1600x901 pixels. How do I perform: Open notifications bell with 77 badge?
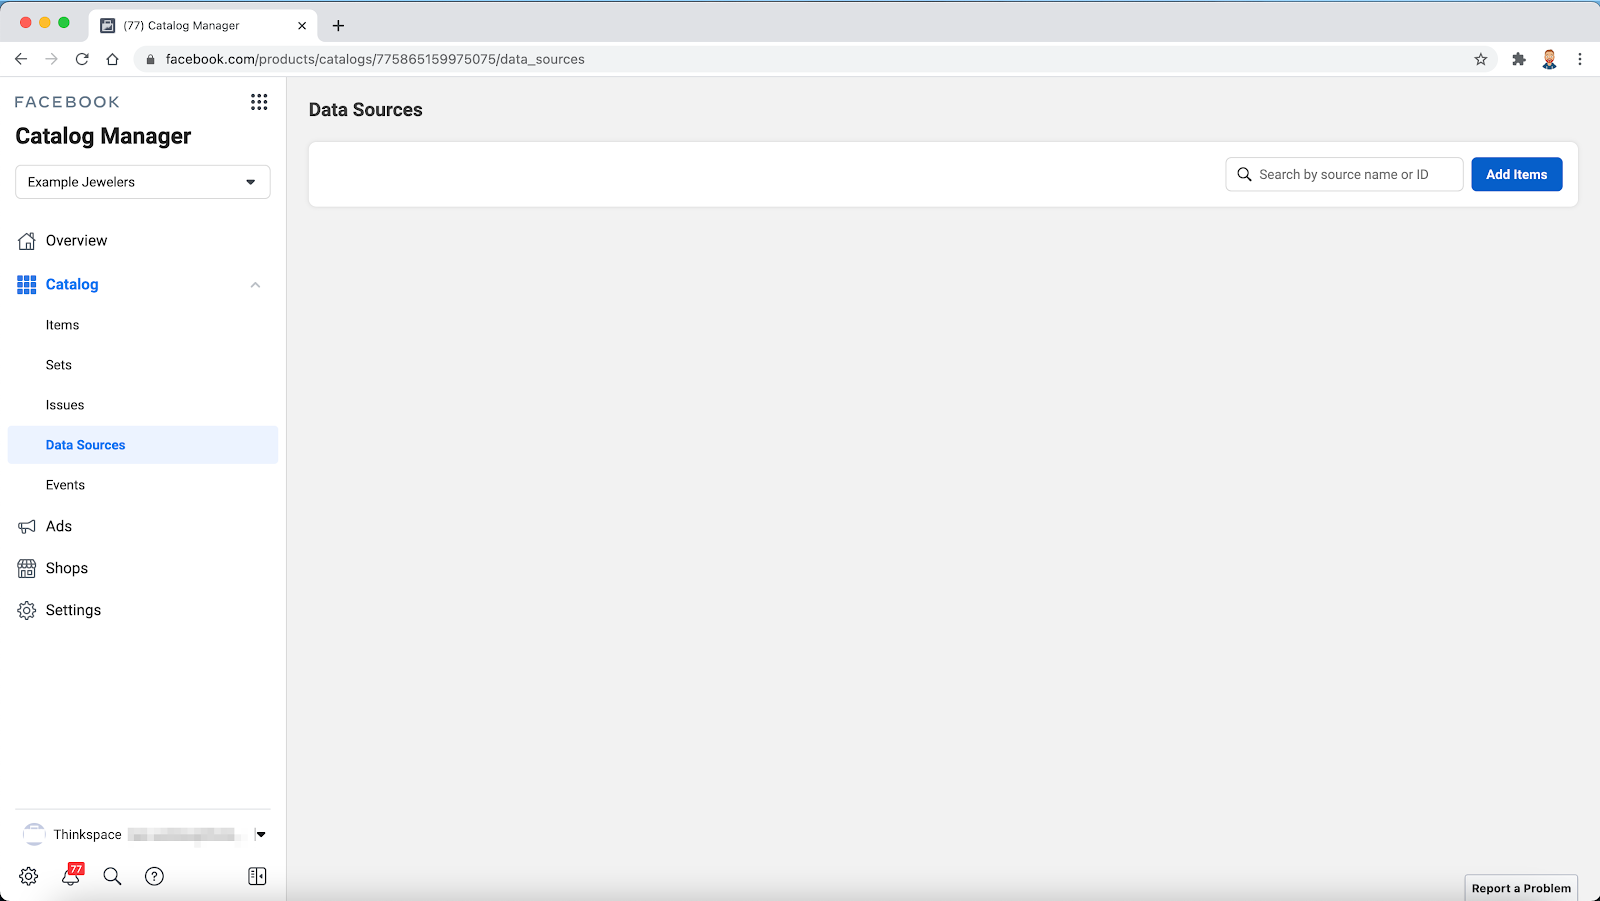tap(71, 875)
